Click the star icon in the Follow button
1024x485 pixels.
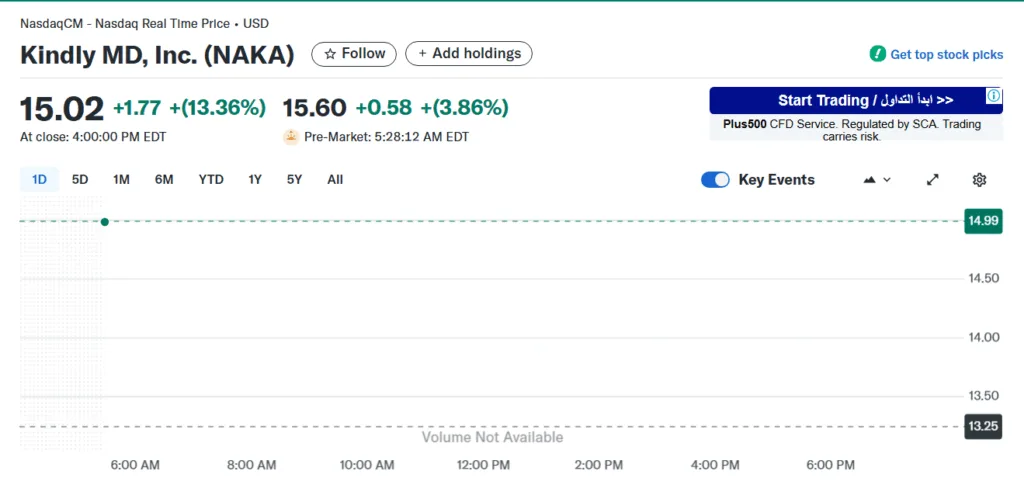329,54
